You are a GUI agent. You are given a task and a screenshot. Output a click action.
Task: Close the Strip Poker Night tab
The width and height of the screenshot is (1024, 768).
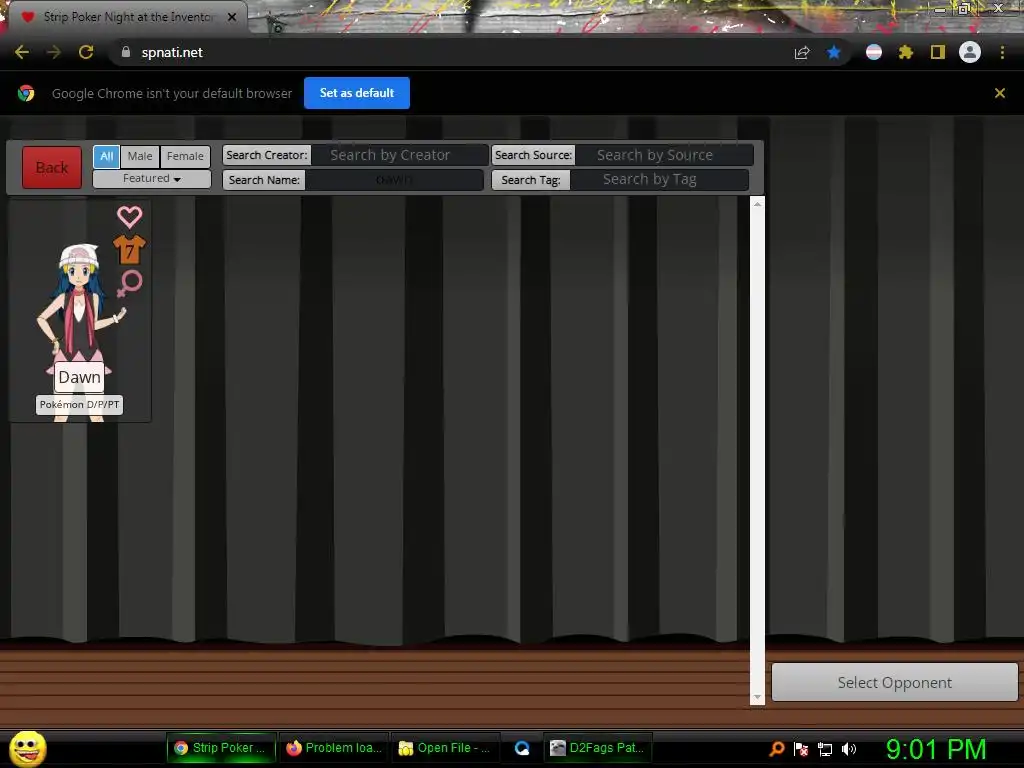click(232, 17)
